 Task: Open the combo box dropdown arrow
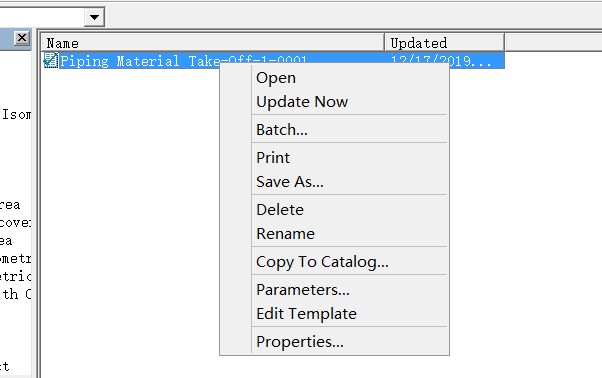94,17
